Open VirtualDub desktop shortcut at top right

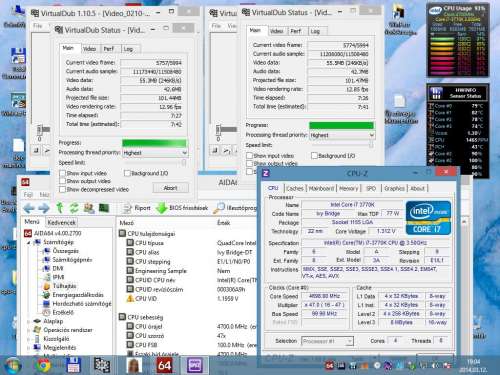pos(400,19)
